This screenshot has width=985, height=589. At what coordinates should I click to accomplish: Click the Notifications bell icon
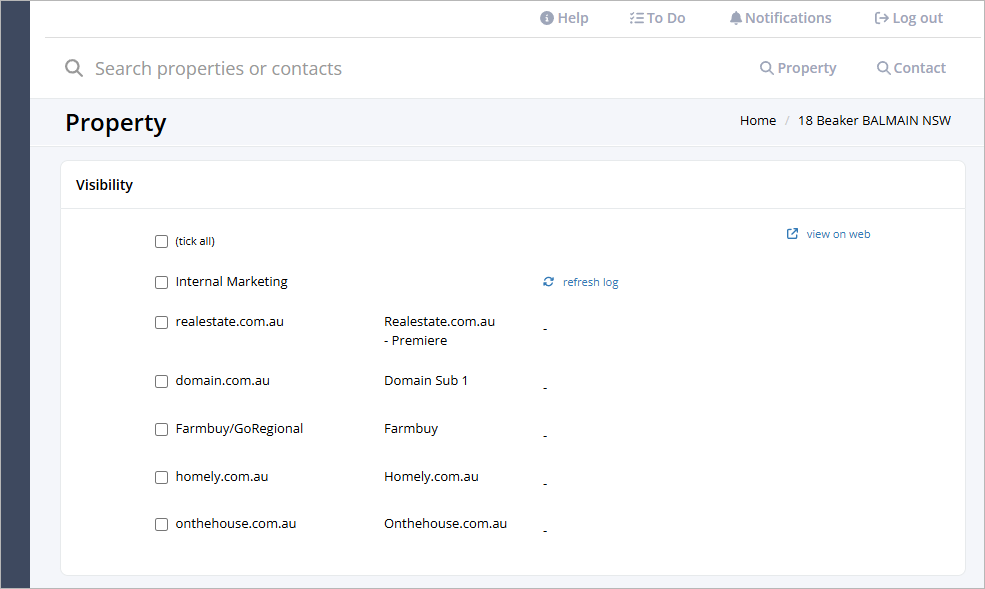click(736, 18)
